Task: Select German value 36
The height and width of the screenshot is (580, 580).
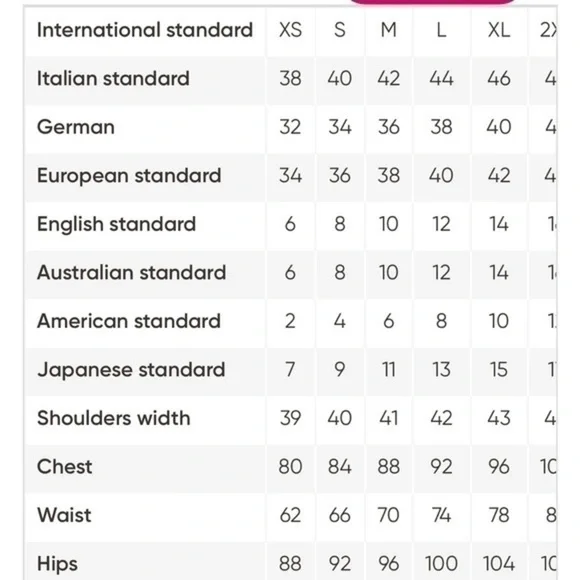Action: (x=388, y=127)
